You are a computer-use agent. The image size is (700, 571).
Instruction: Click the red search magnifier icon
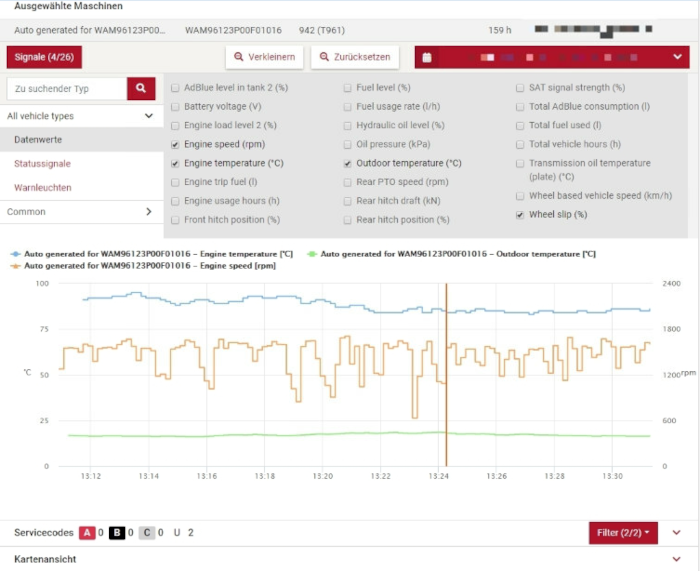coord(141,89)
